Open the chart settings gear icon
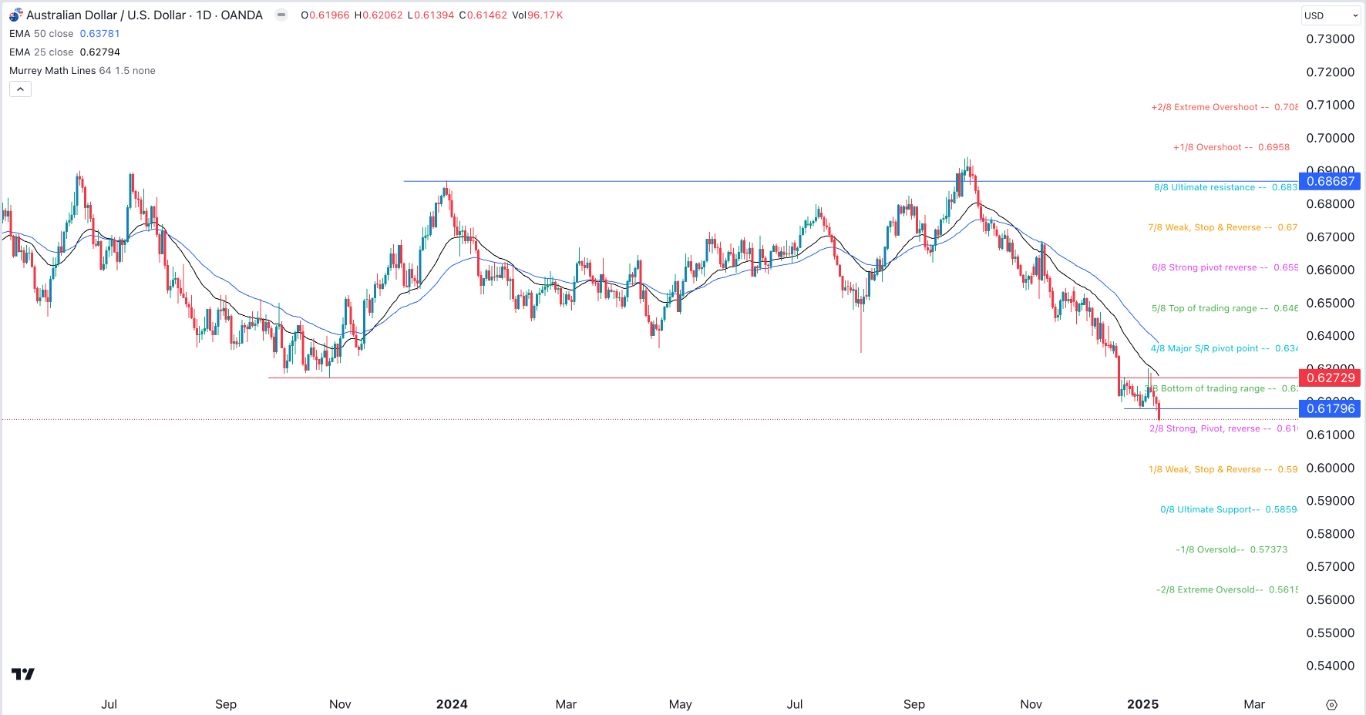Image resolution: width=1366 pixels, height=715 pixels. click(x=1332, y=704)
